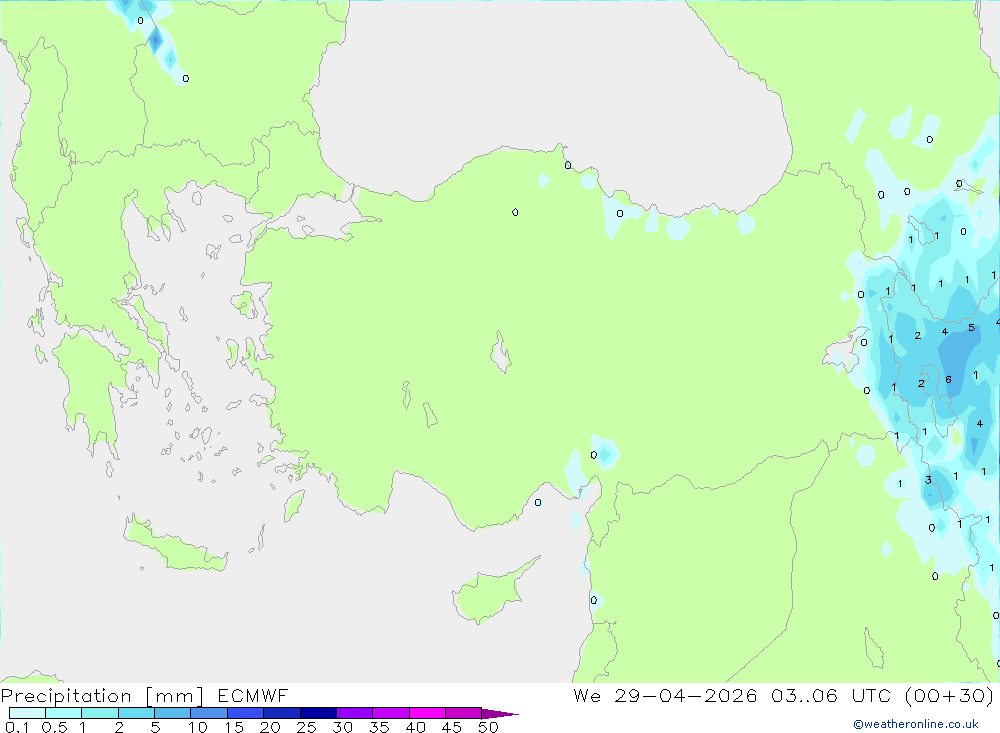Click the legend scale label "50"
The image size is (1000, 733).
[488, 727]
